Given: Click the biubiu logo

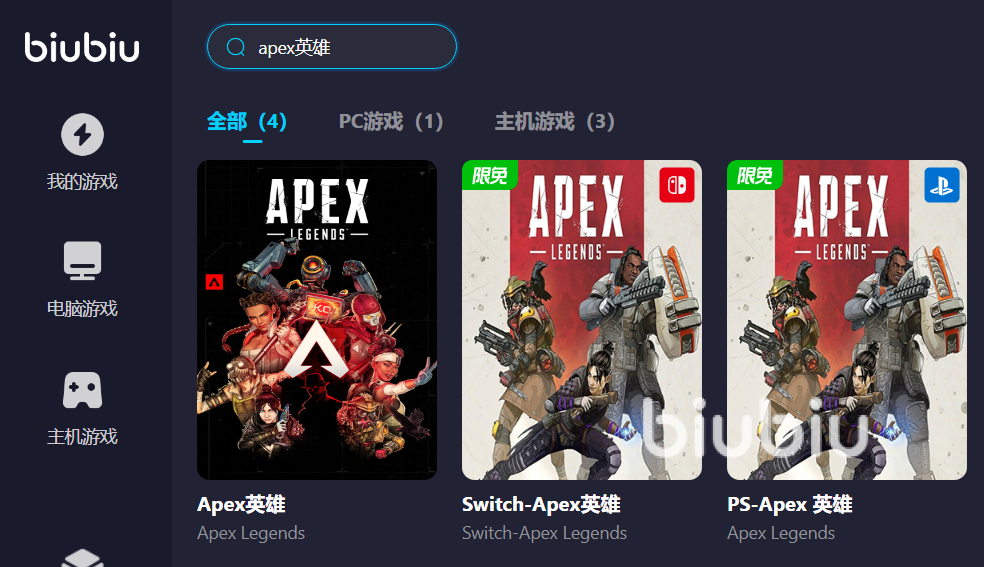Looking at the screenshot, I should (82, 47).
